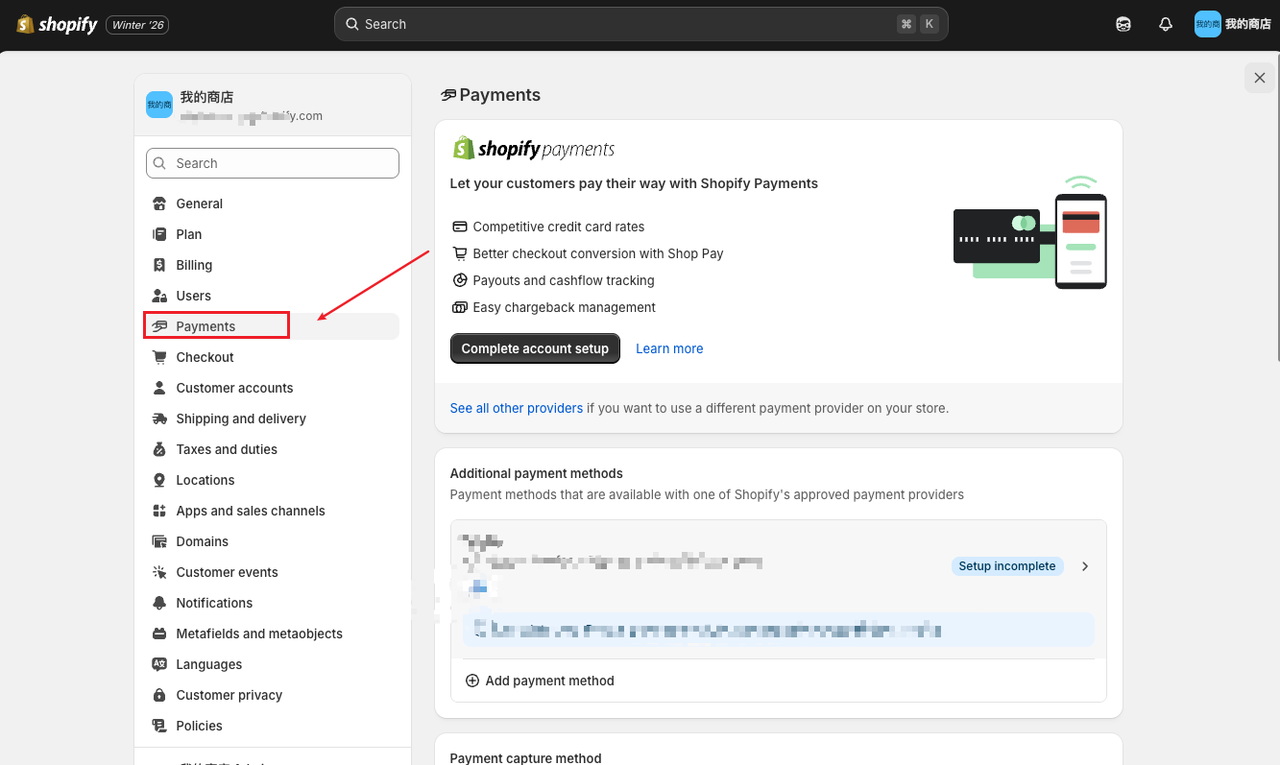Image resolution: width=1280 pixels, height=765 pixels.
Task: Click the plus icon beside Add payment method
Action: 472,680
